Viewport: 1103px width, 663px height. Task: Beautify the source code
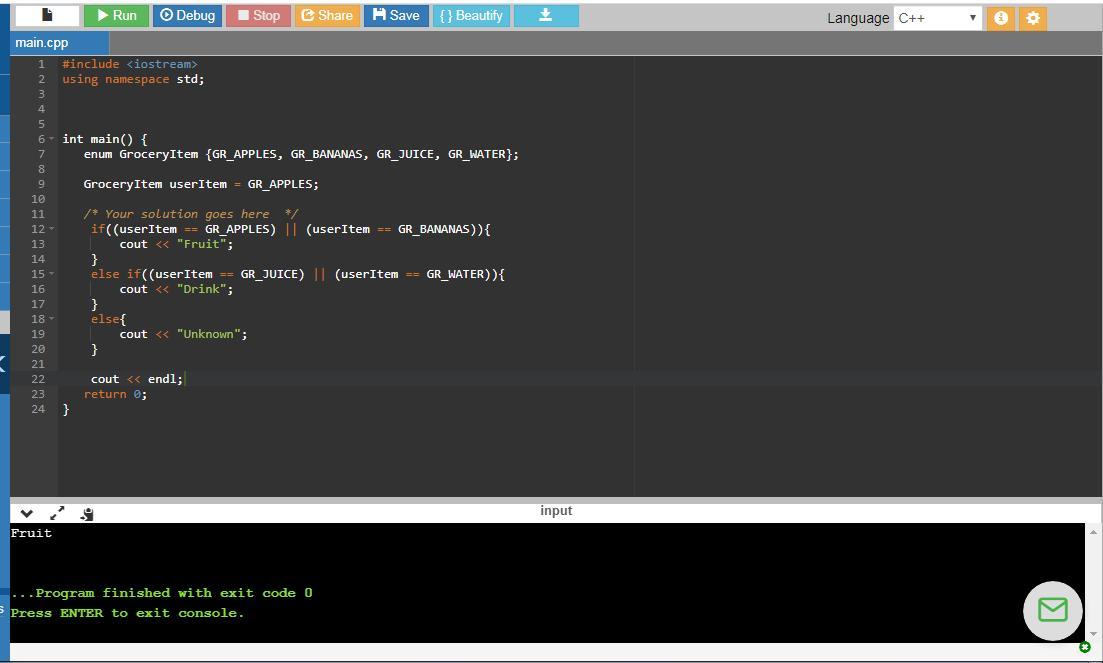click(471, 16)
